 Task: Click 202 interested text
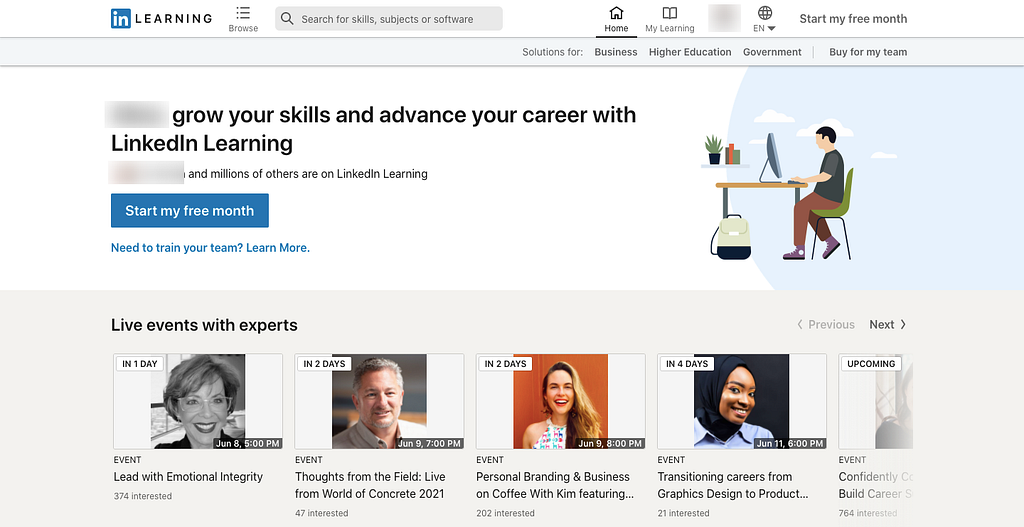click(505, 513)
